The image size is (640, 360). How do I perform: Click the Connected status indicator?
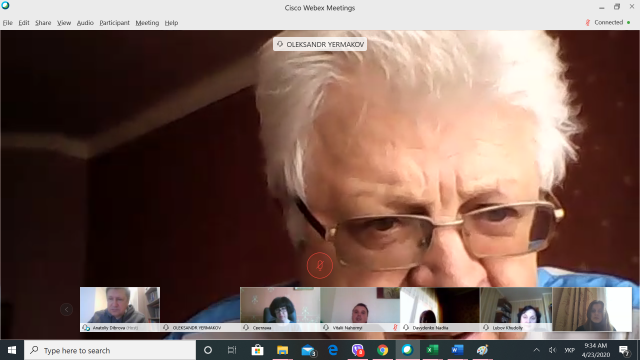click(x=608, y=22)
